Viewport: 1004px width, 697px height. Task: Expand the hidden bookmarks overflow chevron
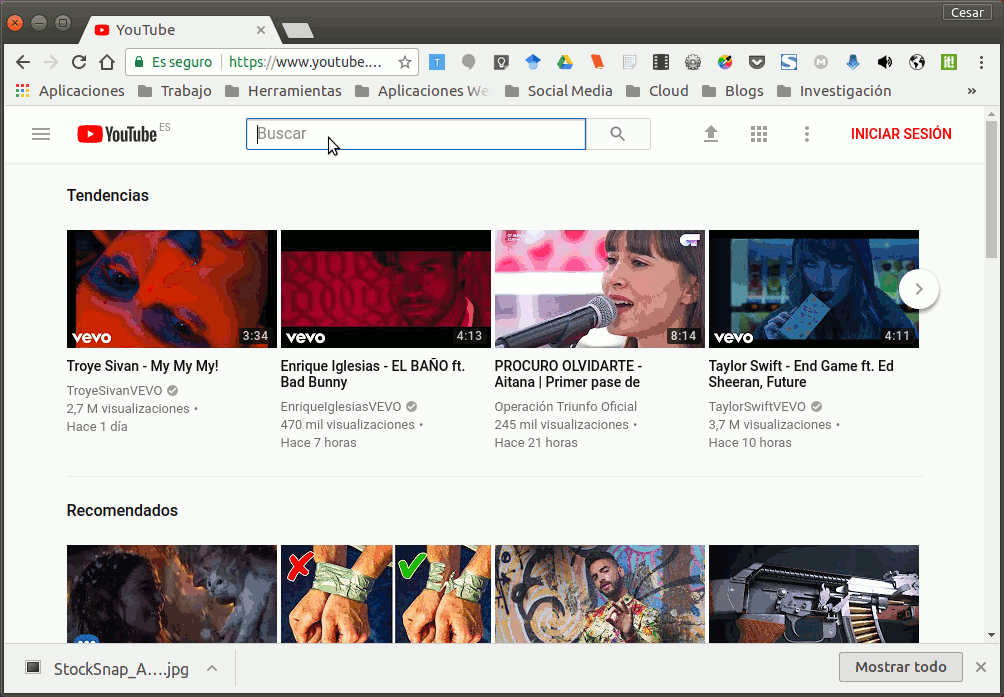point(972,91)
